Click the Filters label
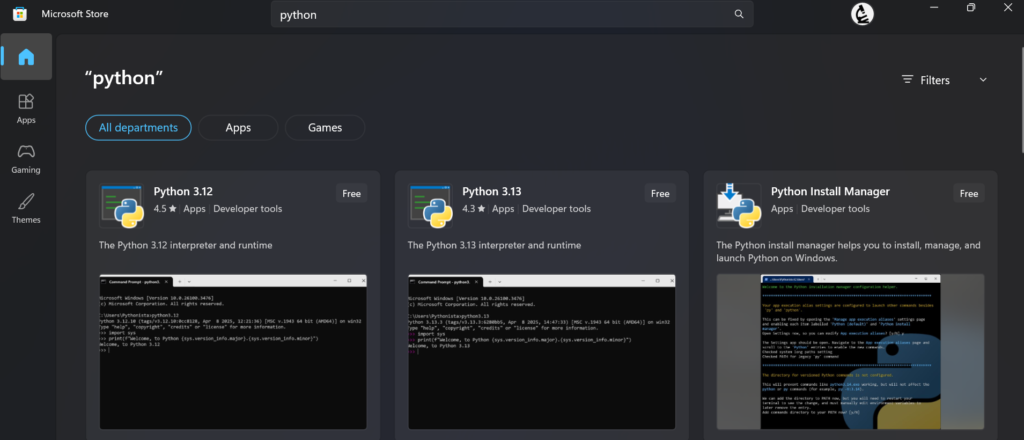This screenshot has width=1024, height=440. point(935,80)
